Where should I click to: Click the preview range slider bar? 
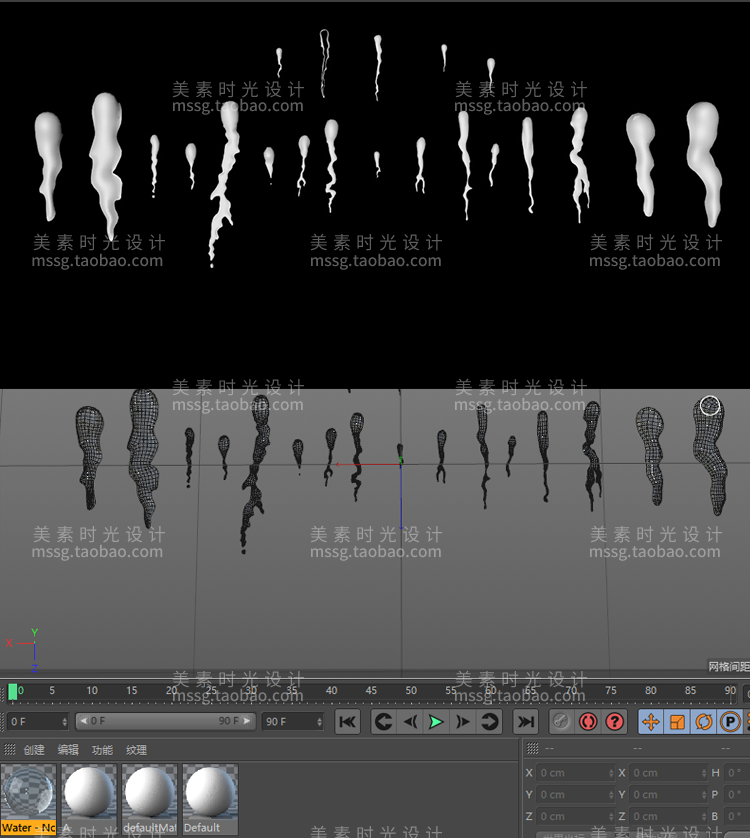[x=166, y=721]
